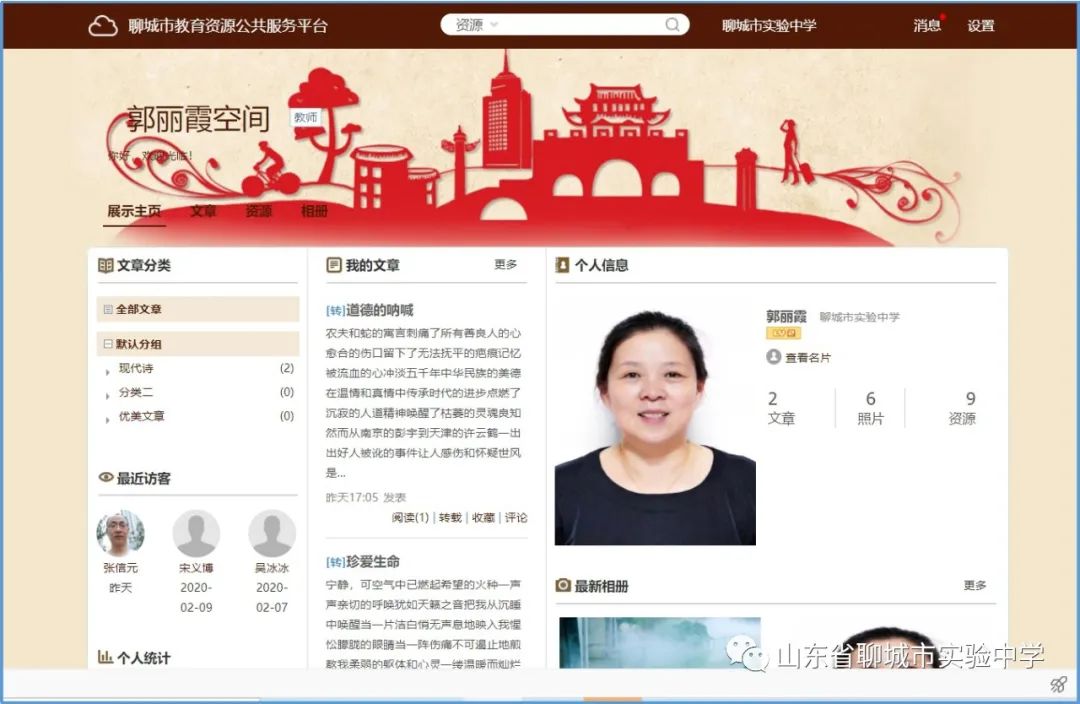Open visitor 张信元 avatar

[x=121, y=532]
